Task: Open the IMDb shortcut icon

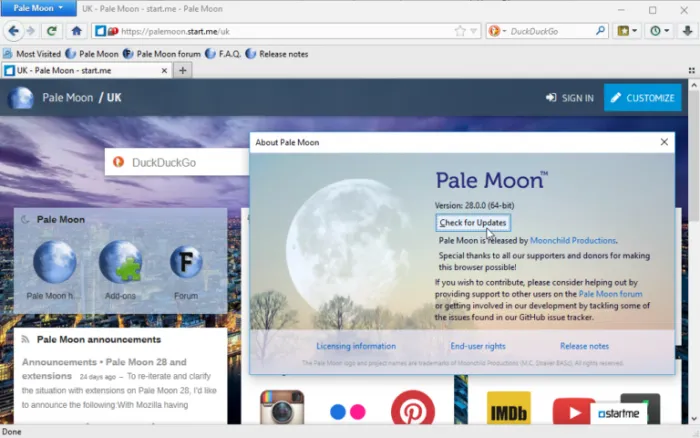Action: tap(508, 408)
